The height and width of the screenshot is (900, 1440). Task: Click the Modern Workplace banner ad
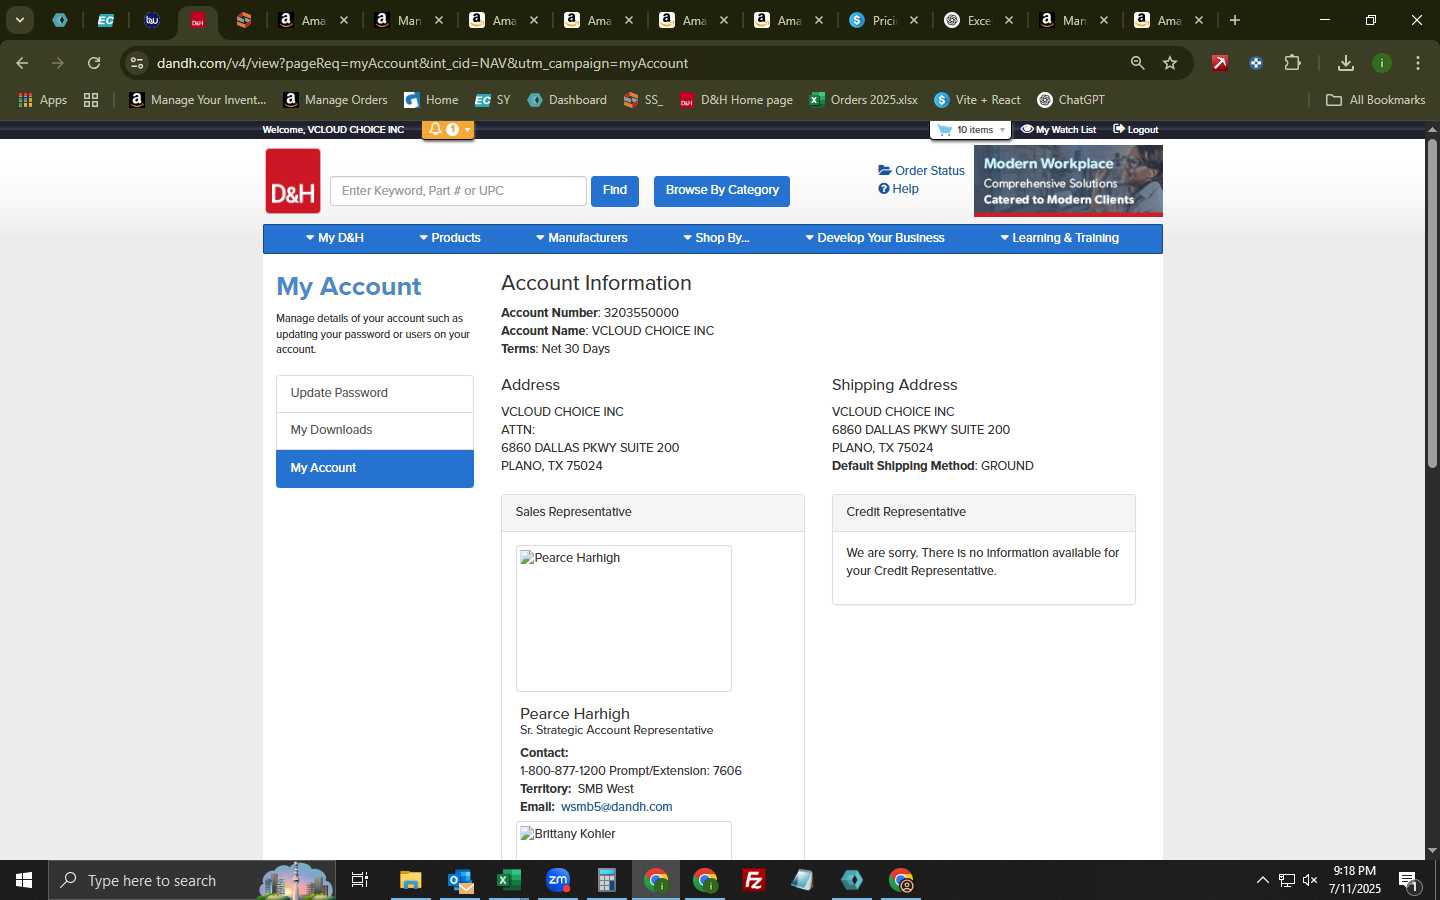tap(1068, 181)
